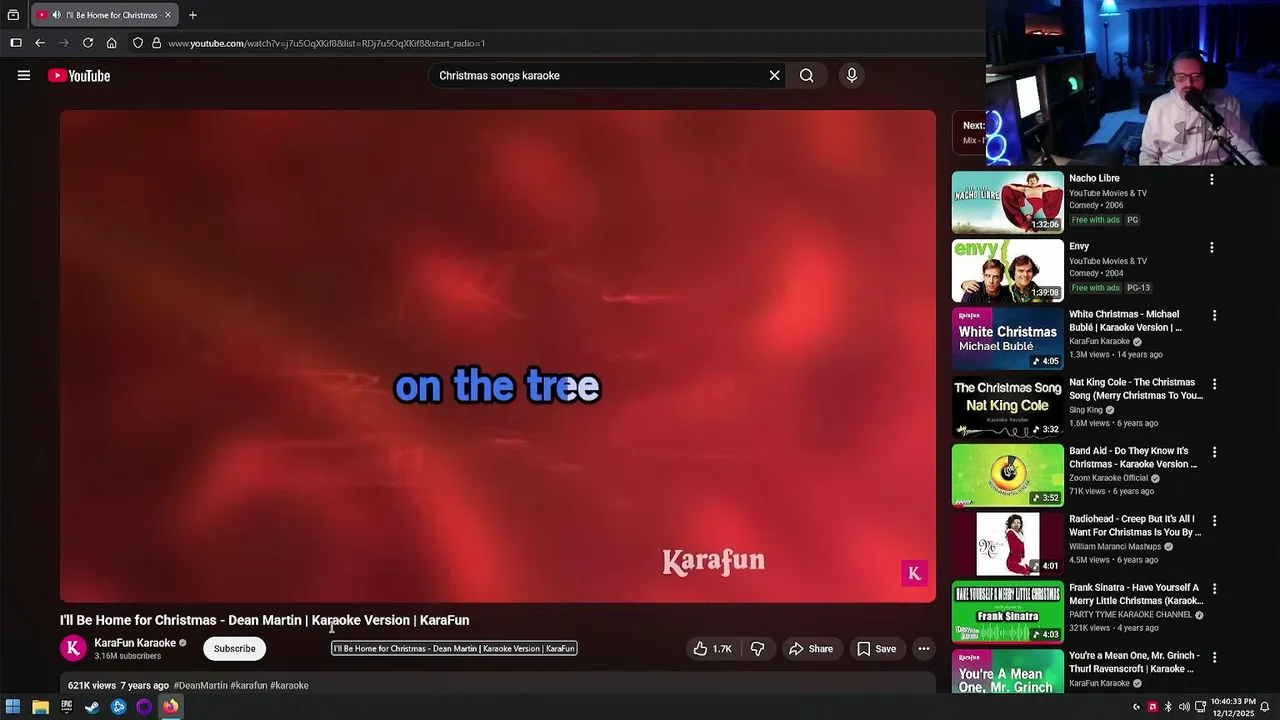Share the karaoke video
1280x720 pixels.
tap(811, 649)
